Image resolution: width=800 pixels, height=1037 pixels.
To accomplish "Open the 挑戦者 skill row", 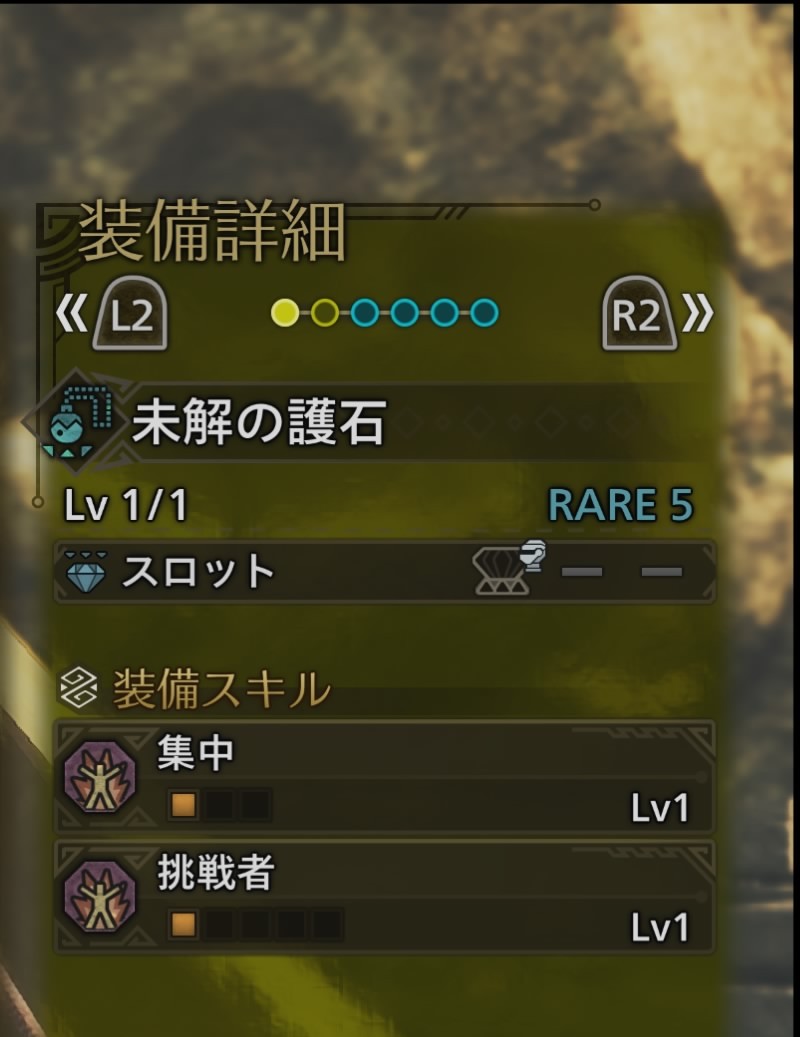I will pos(384,897).
